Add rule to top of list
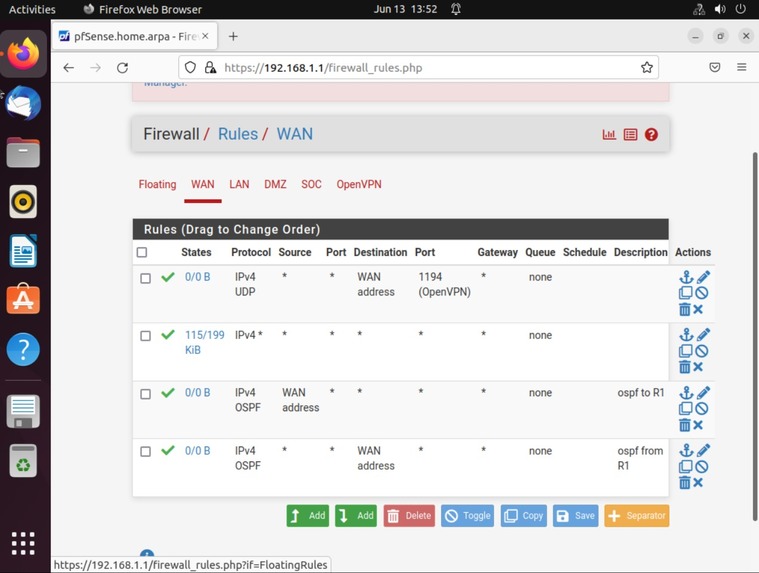The height and width of the screenshot is (573, 759). 308,516
